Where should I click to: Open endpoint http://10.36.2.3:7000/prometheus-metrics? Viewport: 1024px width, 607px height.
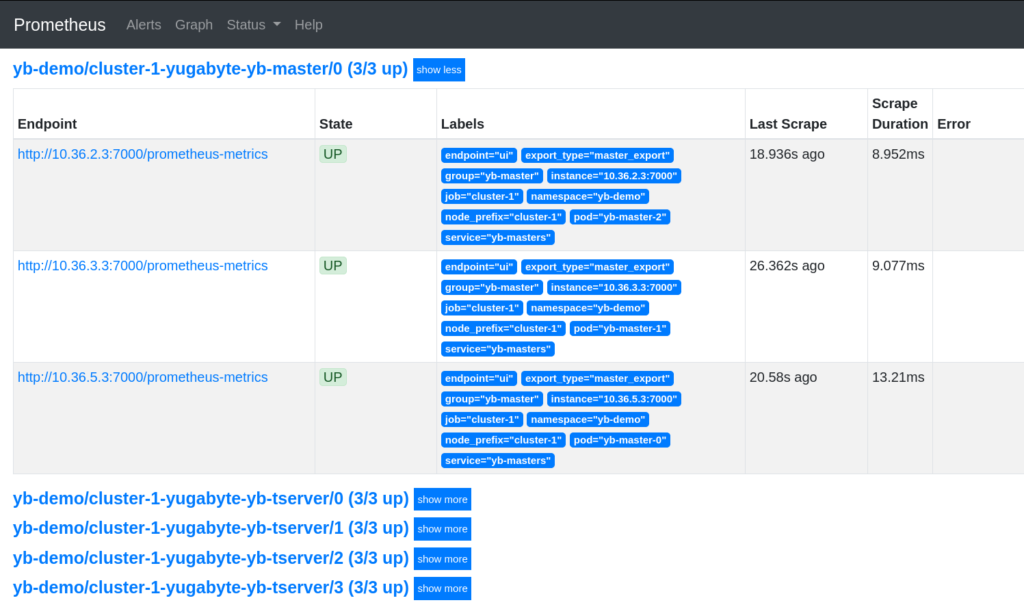142,154
